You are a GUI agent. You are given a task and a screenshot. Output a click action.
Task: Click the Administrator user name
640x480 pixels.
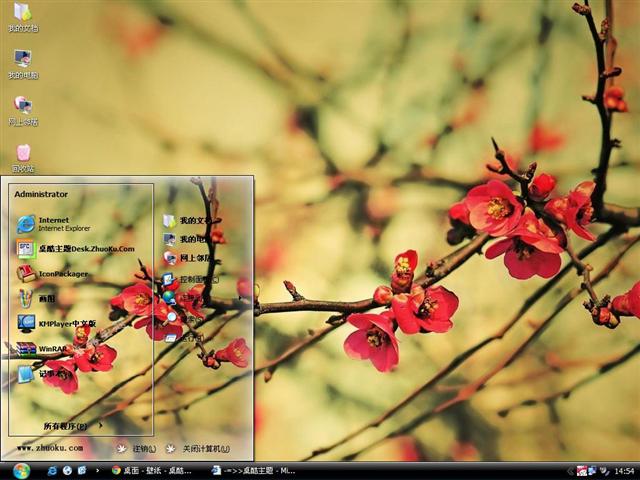(41, 194)
